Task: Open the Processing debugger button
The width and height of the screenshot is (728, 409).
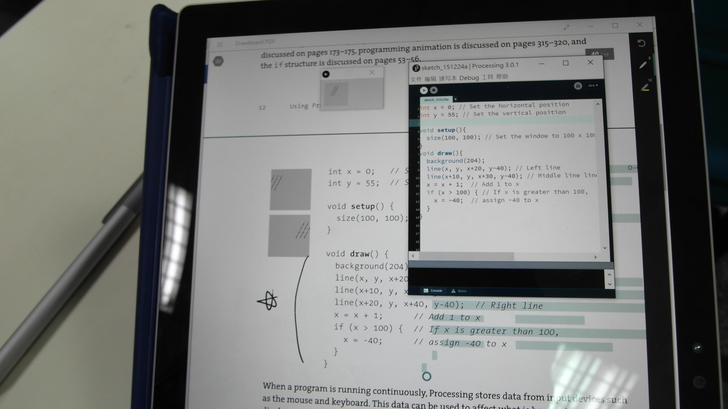Action: pos(578,86)
